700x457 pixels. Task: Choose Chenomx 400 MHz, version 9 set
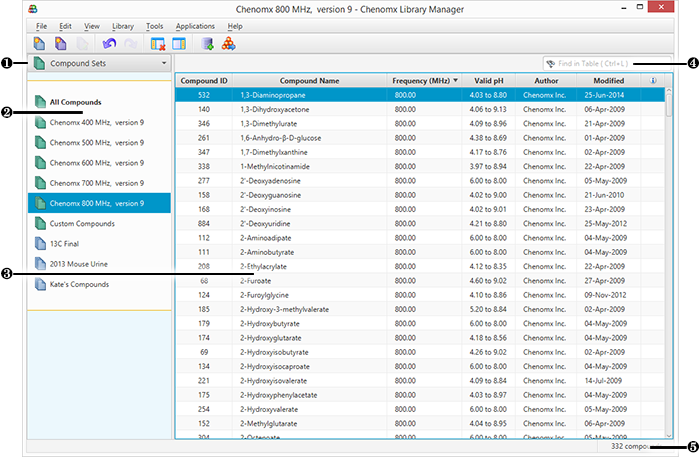[x=97, y=123]
